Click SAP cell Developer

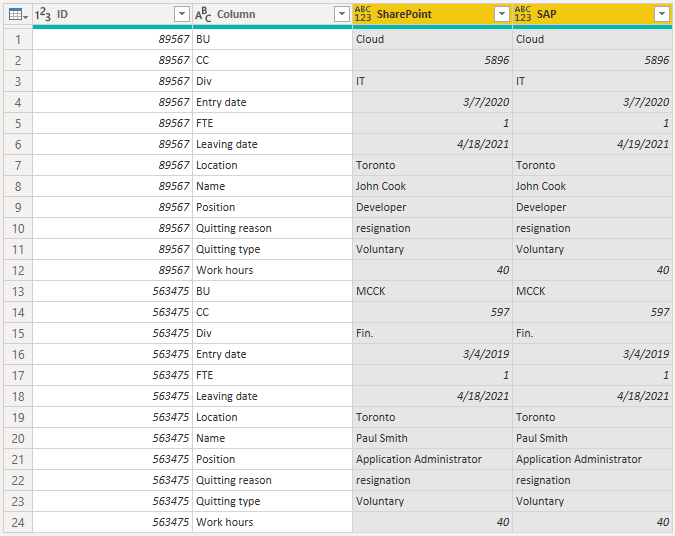click(x=592, y=208)
